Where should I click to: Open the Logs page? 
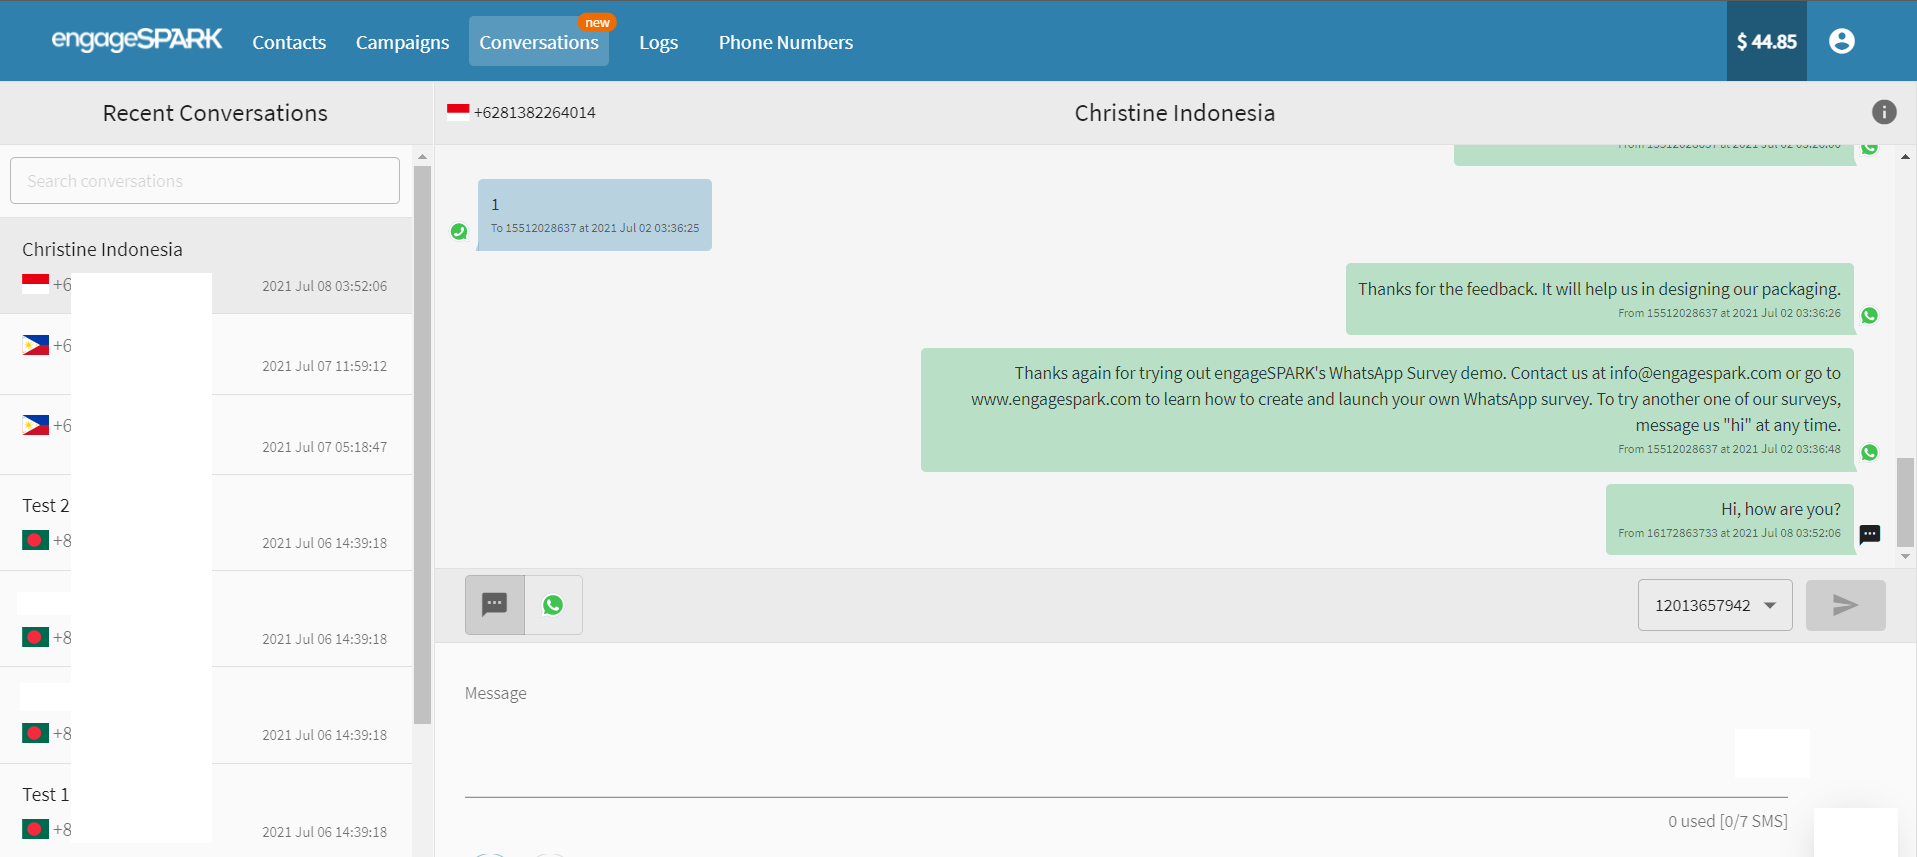pos(658,42)
